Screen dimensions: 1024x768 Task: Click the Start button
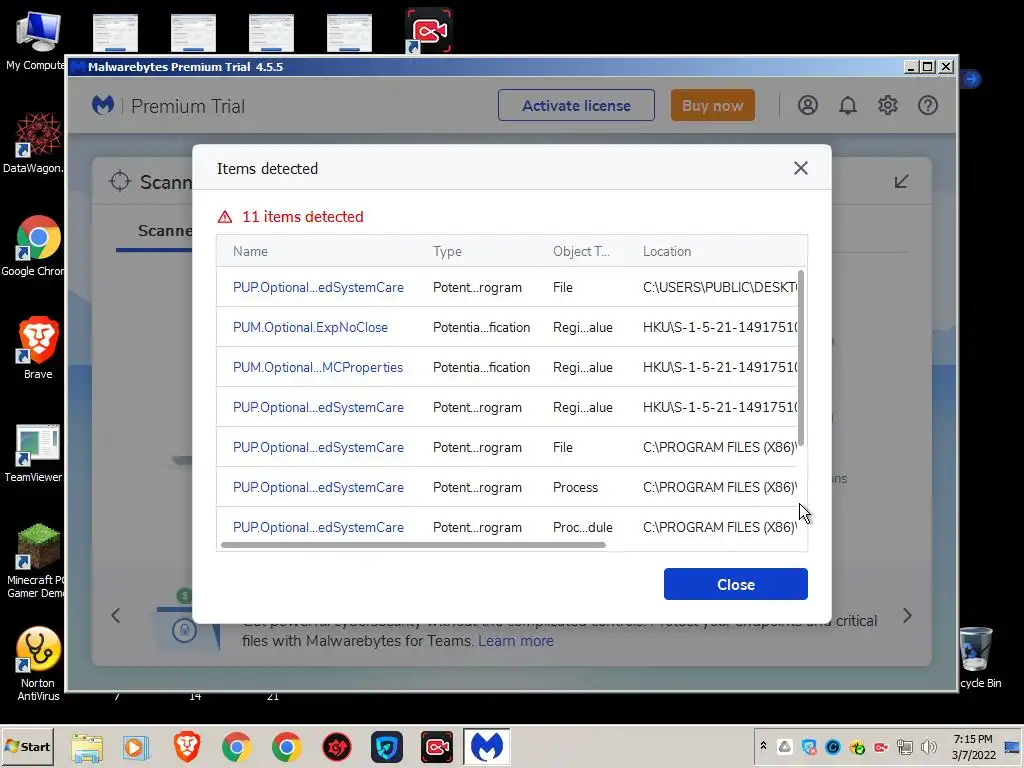click(27, 746)
